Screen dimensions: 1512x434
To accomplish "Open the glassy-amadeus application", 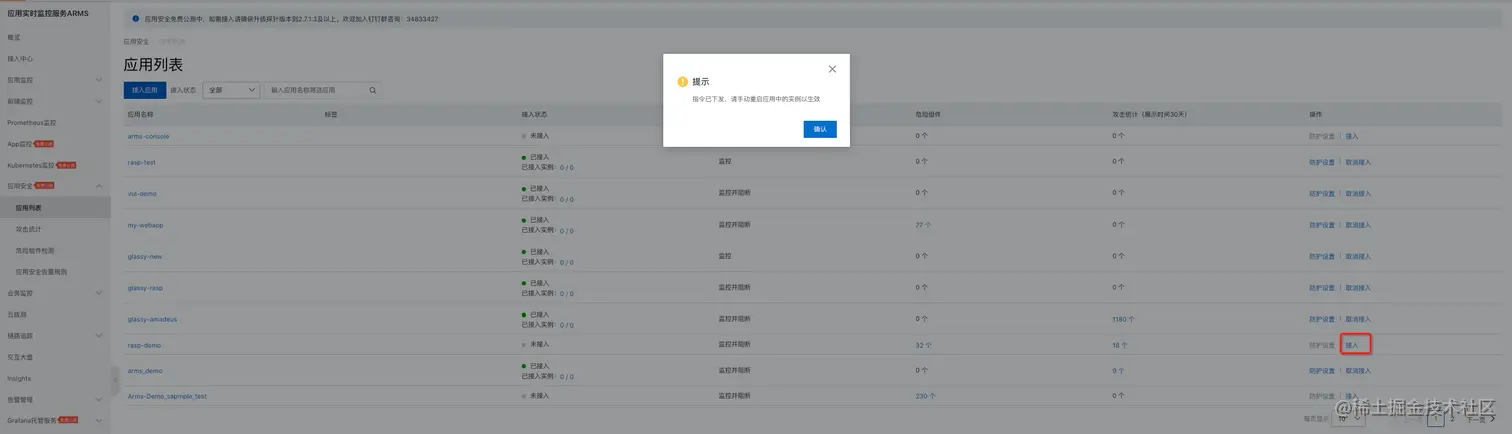I will pos(152,319).
